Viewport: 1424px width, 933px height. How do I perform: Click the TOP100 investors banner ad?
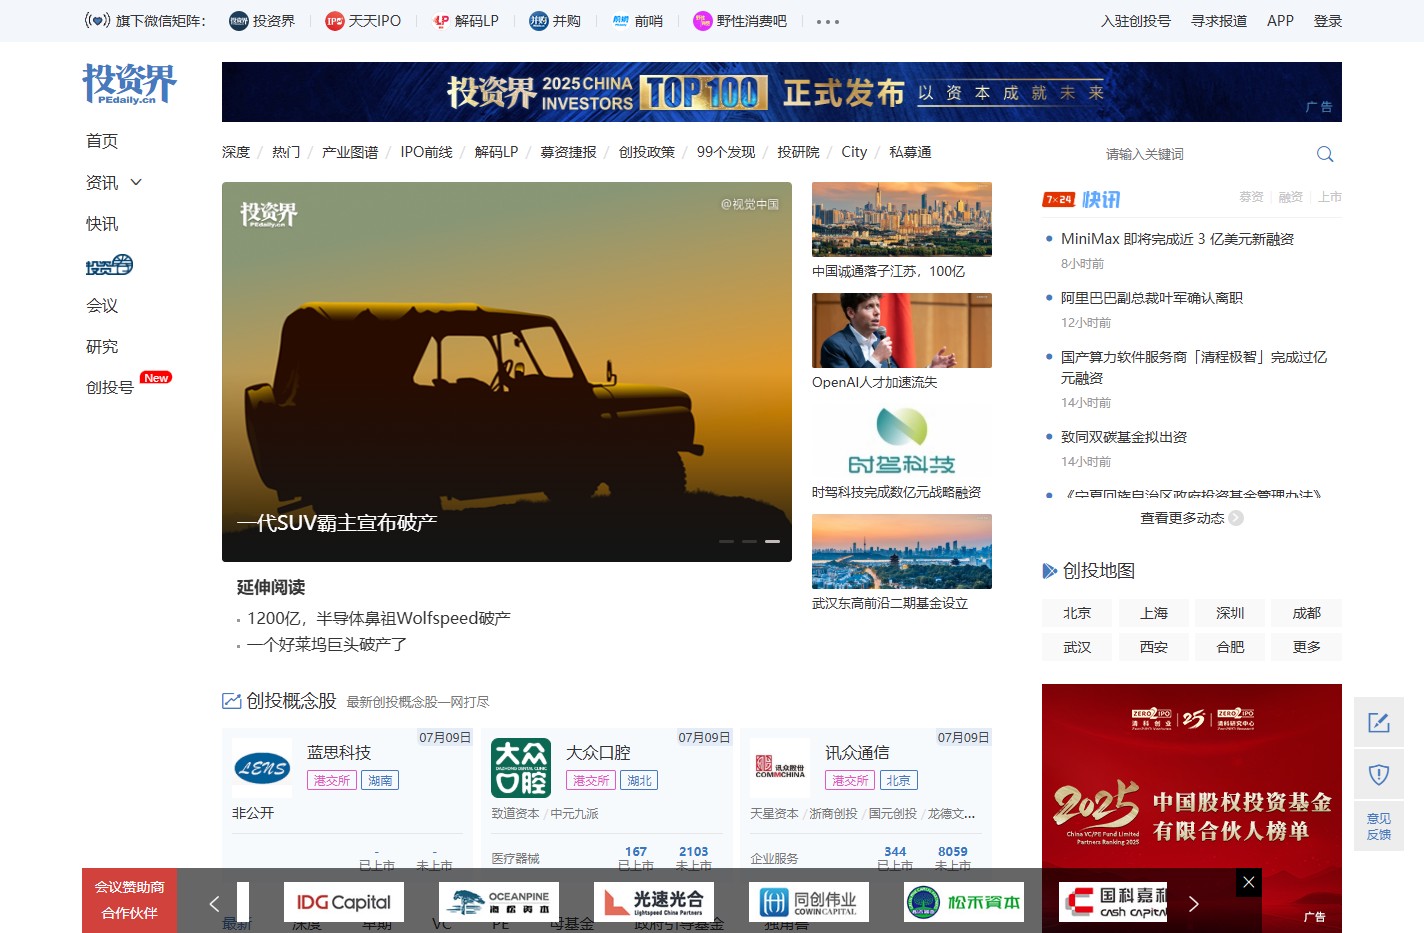pyautogui.click(x=782, y=92)
